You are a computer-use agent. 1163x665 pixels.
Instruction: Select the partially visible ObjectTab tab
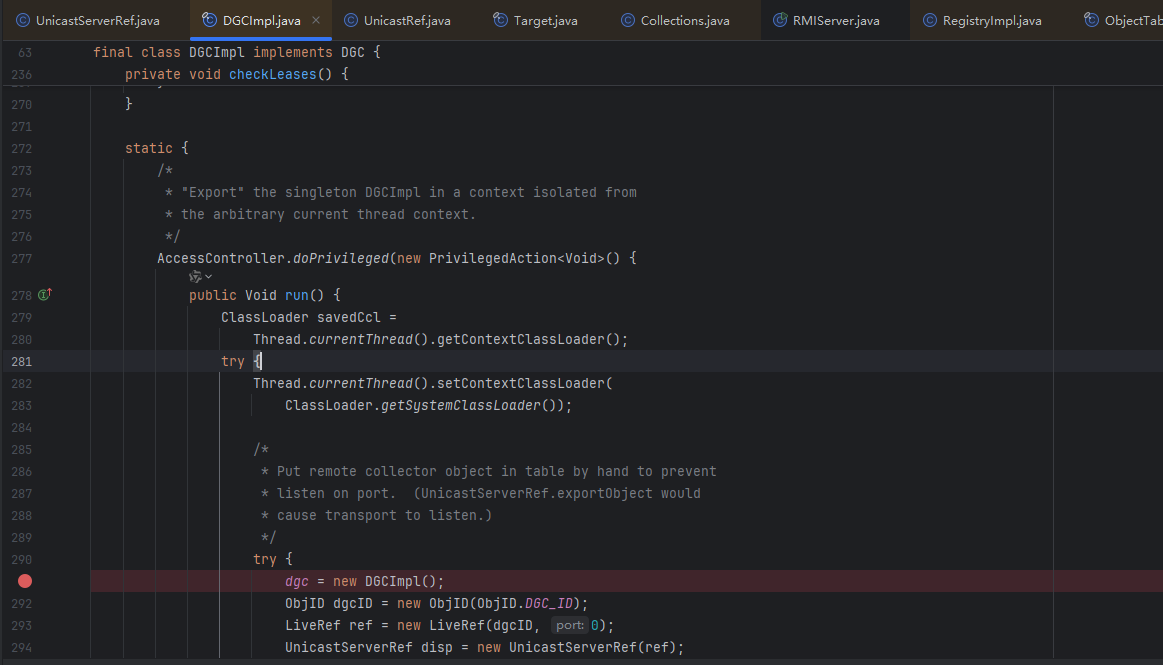click(x=1132, y=20)
